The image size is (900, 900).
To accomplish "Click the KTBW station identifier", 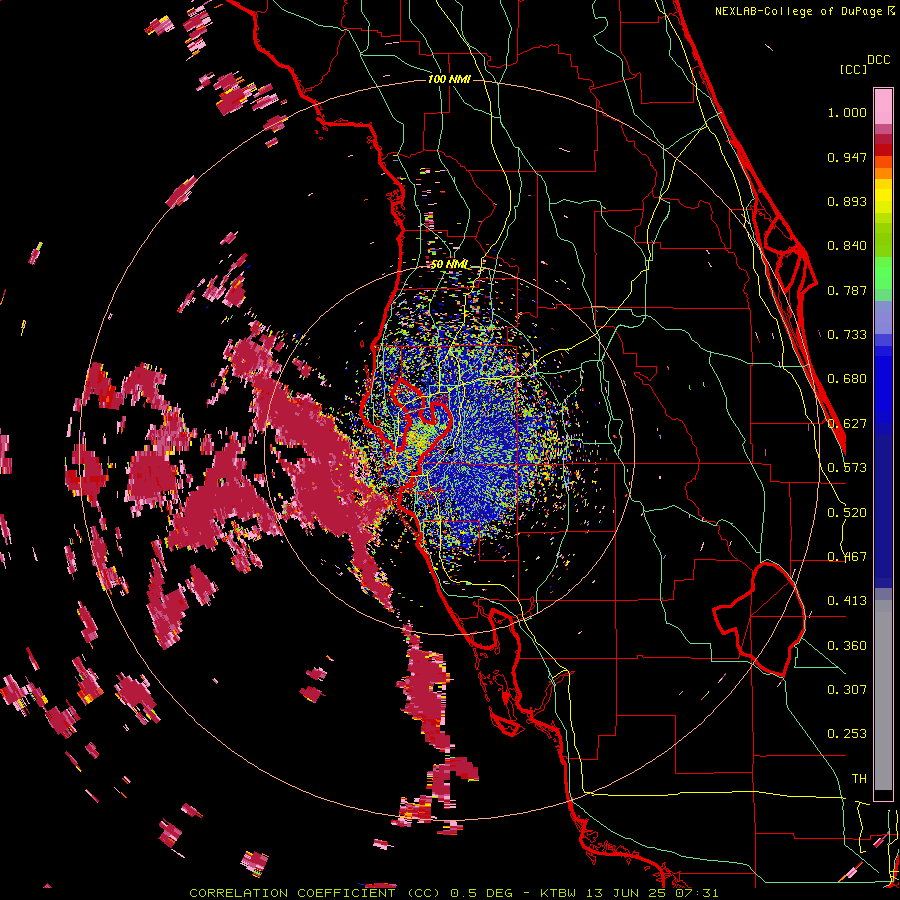I will [560, 893].
